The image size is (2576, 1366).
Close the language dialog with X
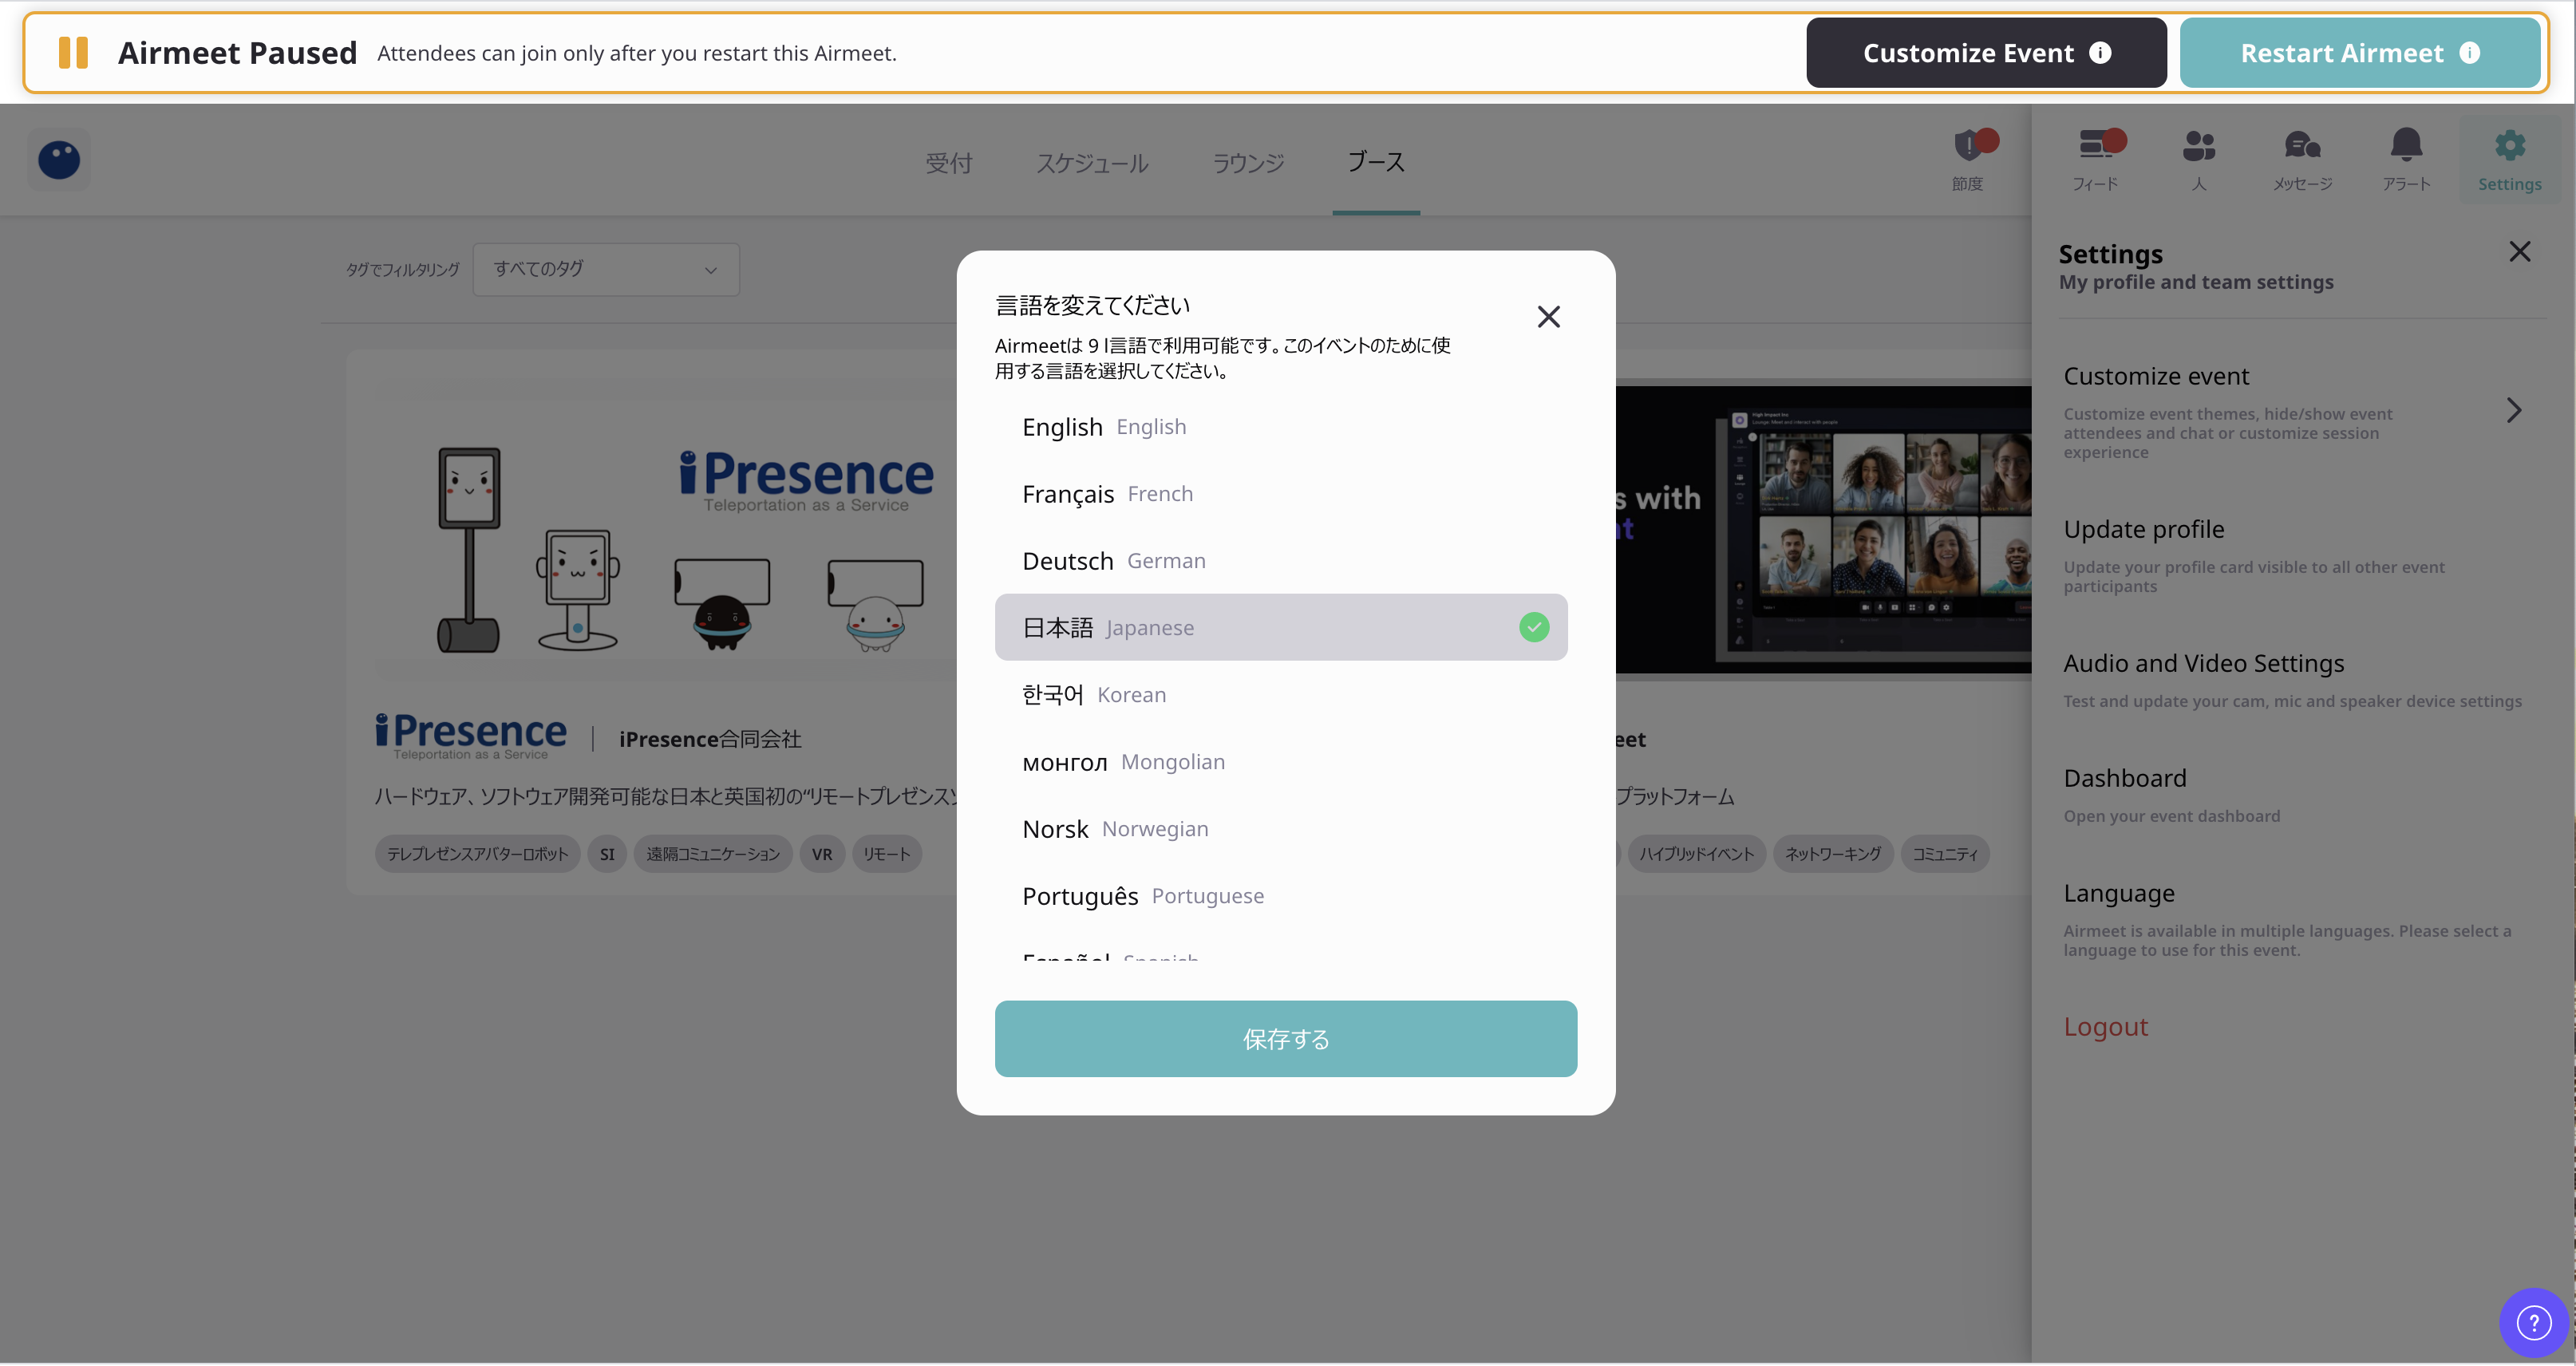pyautogui.click(x=1548, y=317)
